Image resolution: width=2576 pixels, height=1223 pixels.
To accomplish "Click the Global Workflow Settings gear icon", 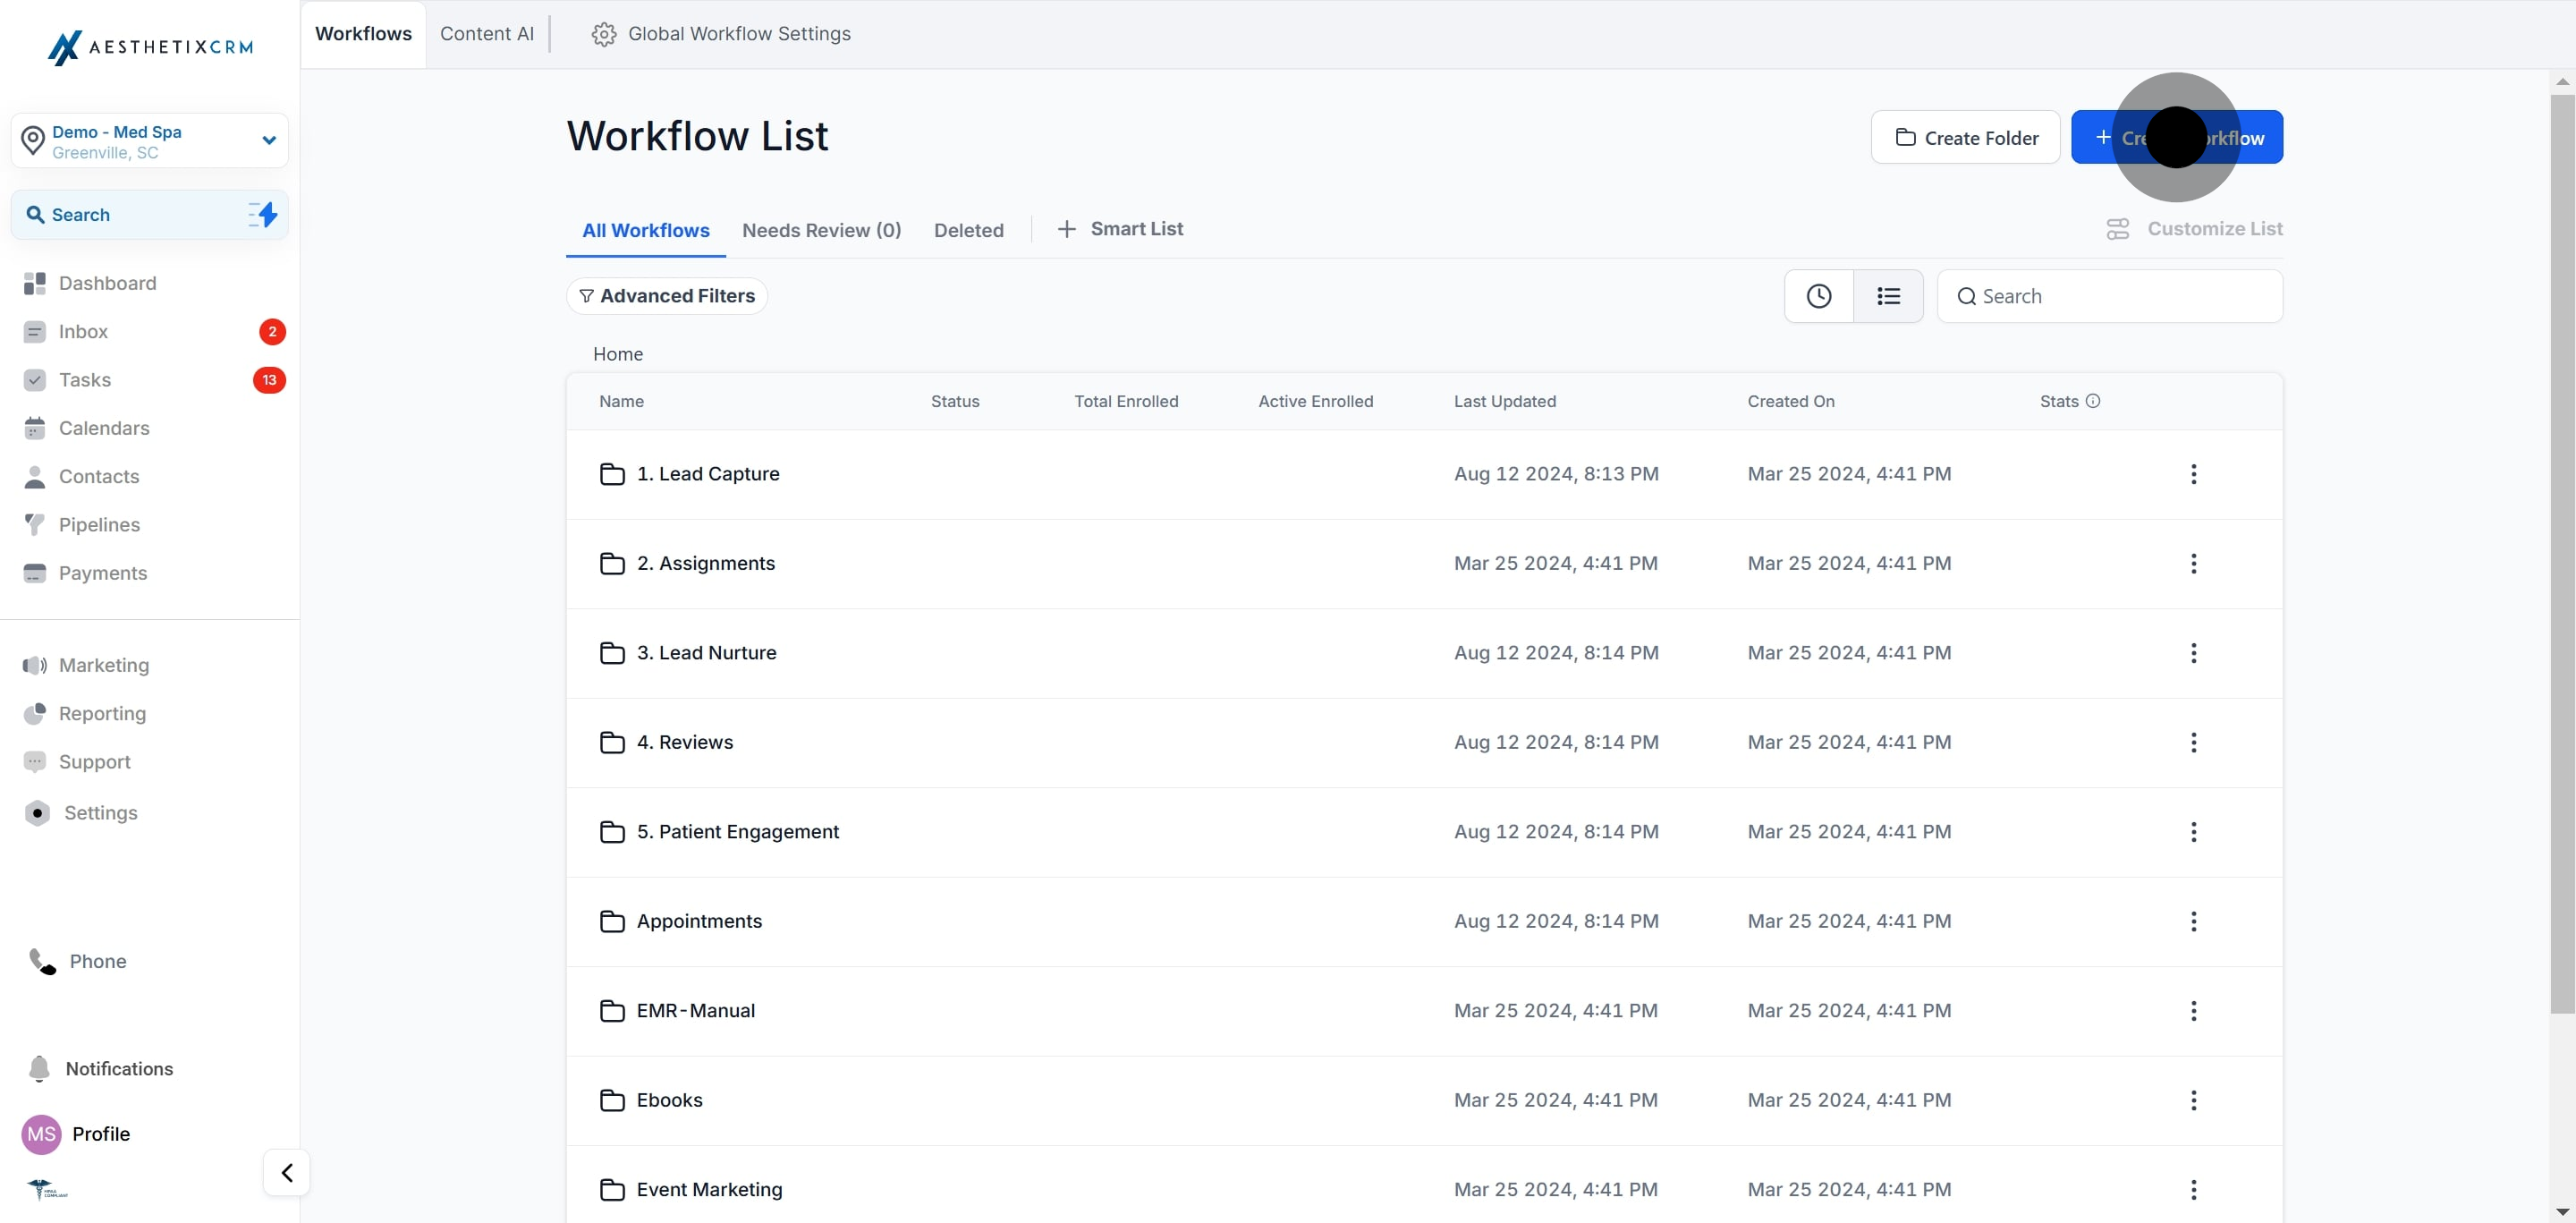I will 603,33.
